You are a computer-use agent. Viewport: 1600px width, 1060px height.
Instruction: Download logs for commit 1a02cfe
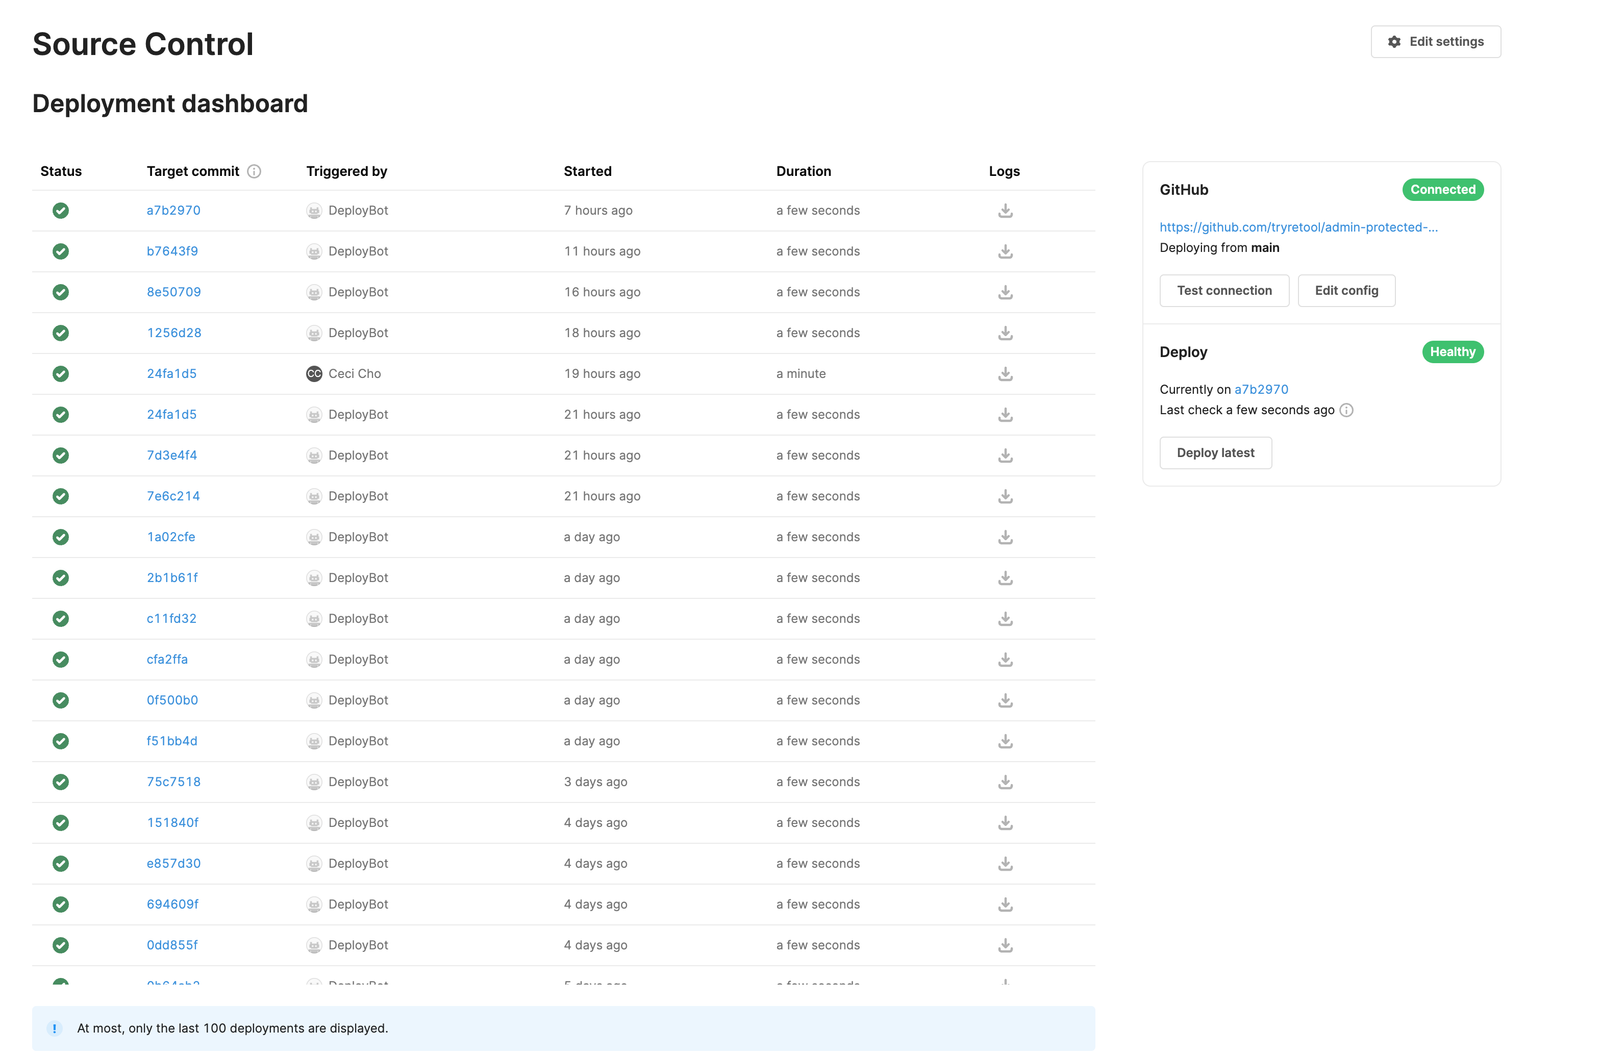1005,537
